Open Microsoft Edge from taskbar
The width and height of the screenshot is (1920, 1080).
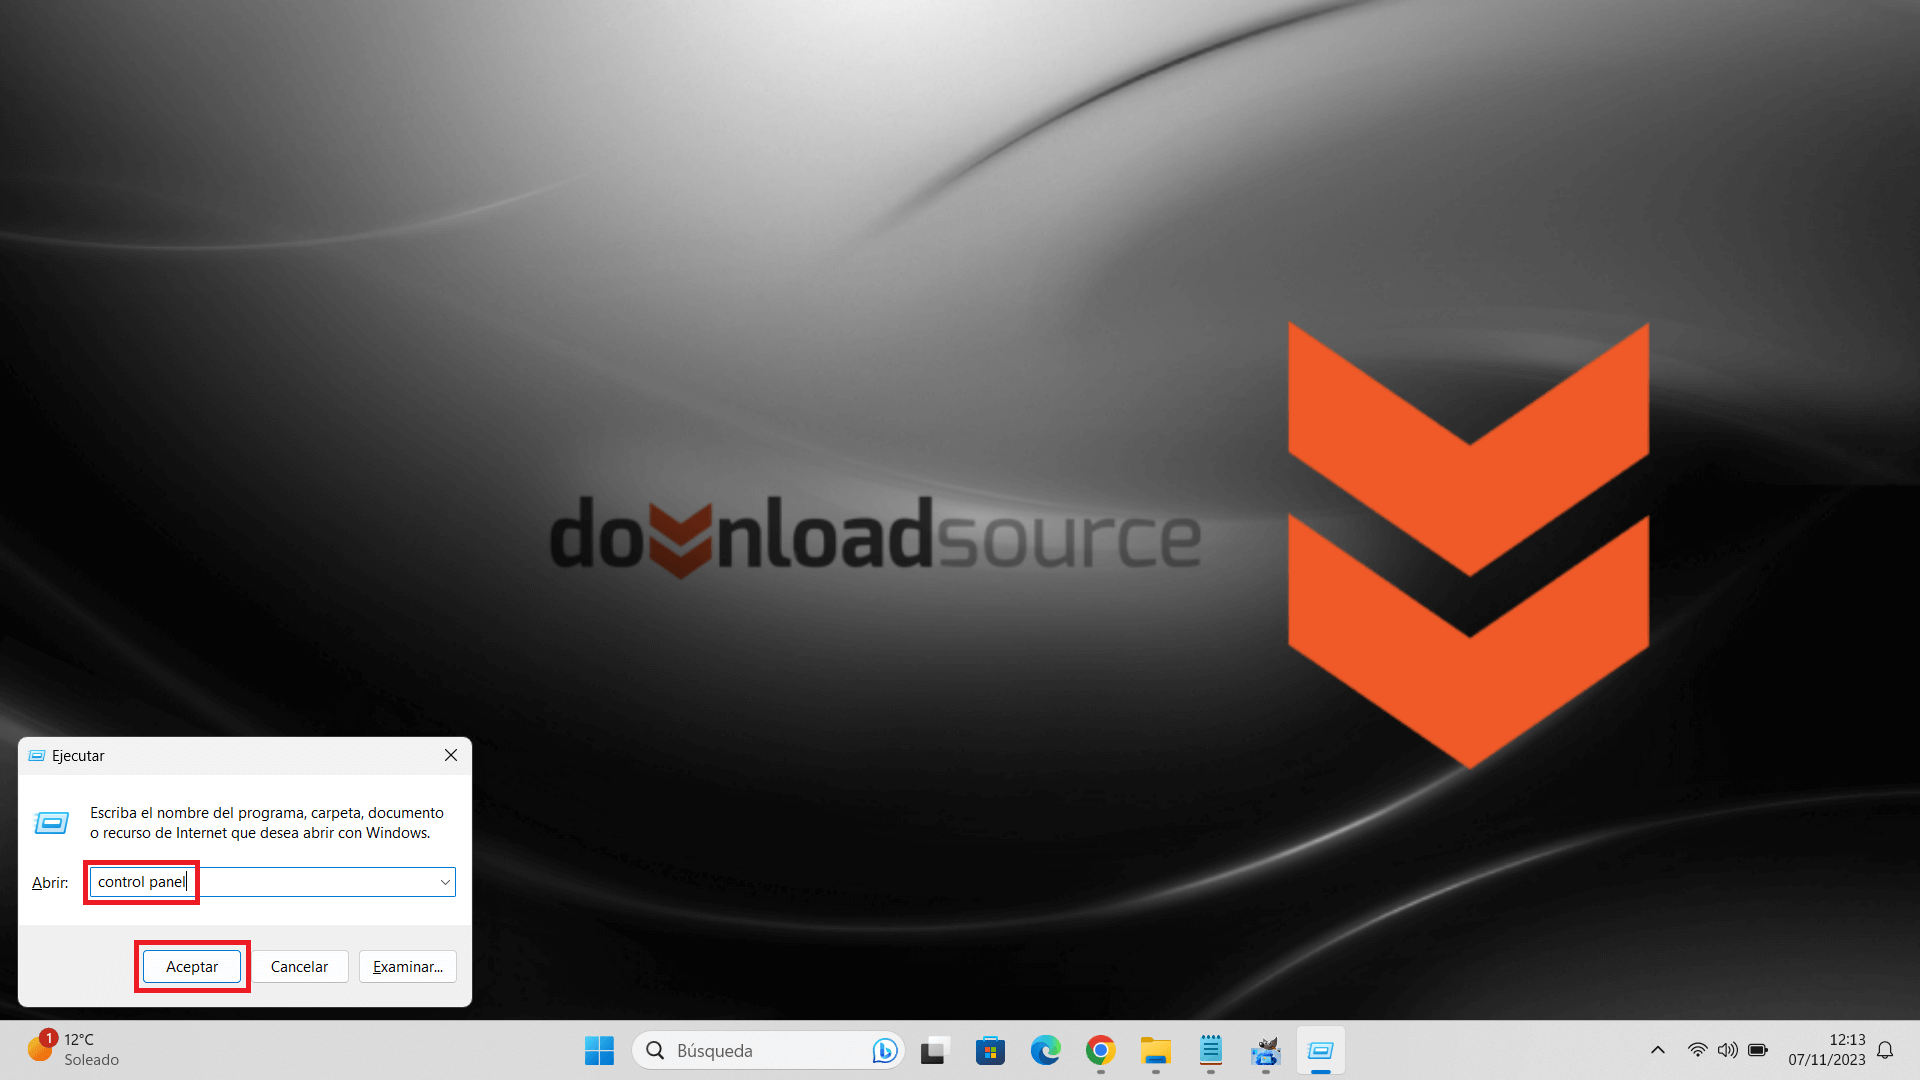tap(1045, 1050)
